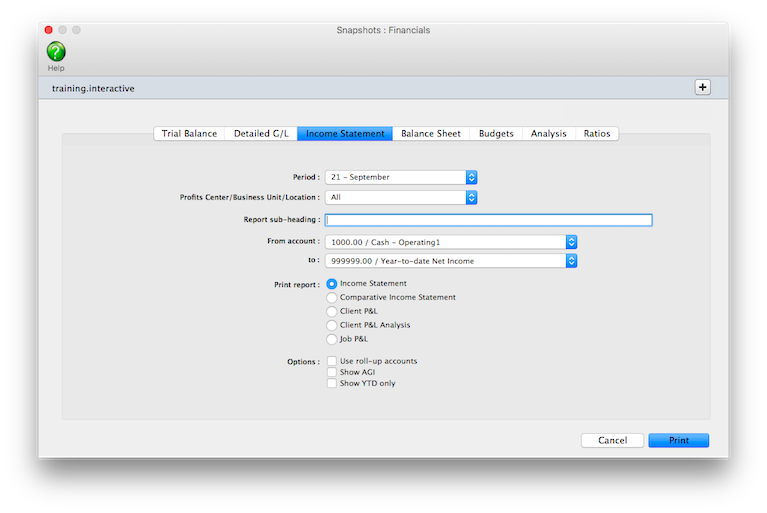Open the 'to' account dropdown

click(451, 261)
